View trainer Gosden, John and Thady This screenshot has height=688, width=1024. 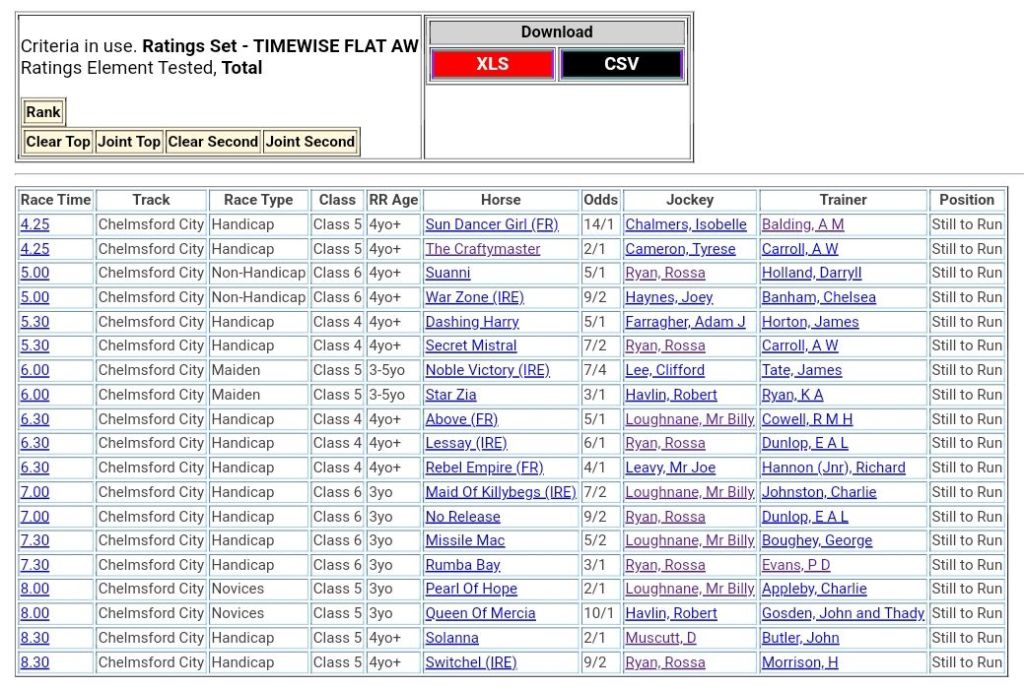pyautogui.click(x=842, y=613)
